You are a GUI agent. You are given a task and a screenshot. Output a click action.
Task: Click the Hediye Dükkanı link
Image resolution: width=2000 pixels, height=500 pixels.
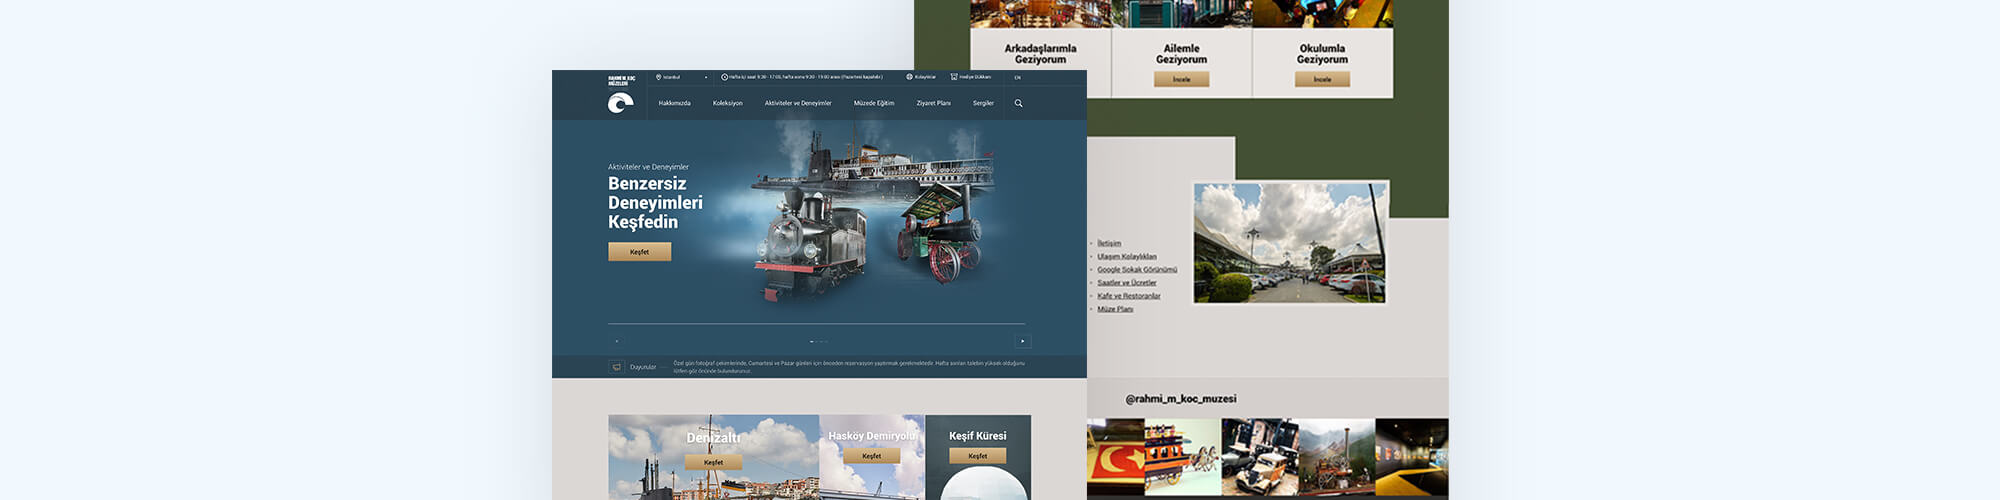point(975,77)
